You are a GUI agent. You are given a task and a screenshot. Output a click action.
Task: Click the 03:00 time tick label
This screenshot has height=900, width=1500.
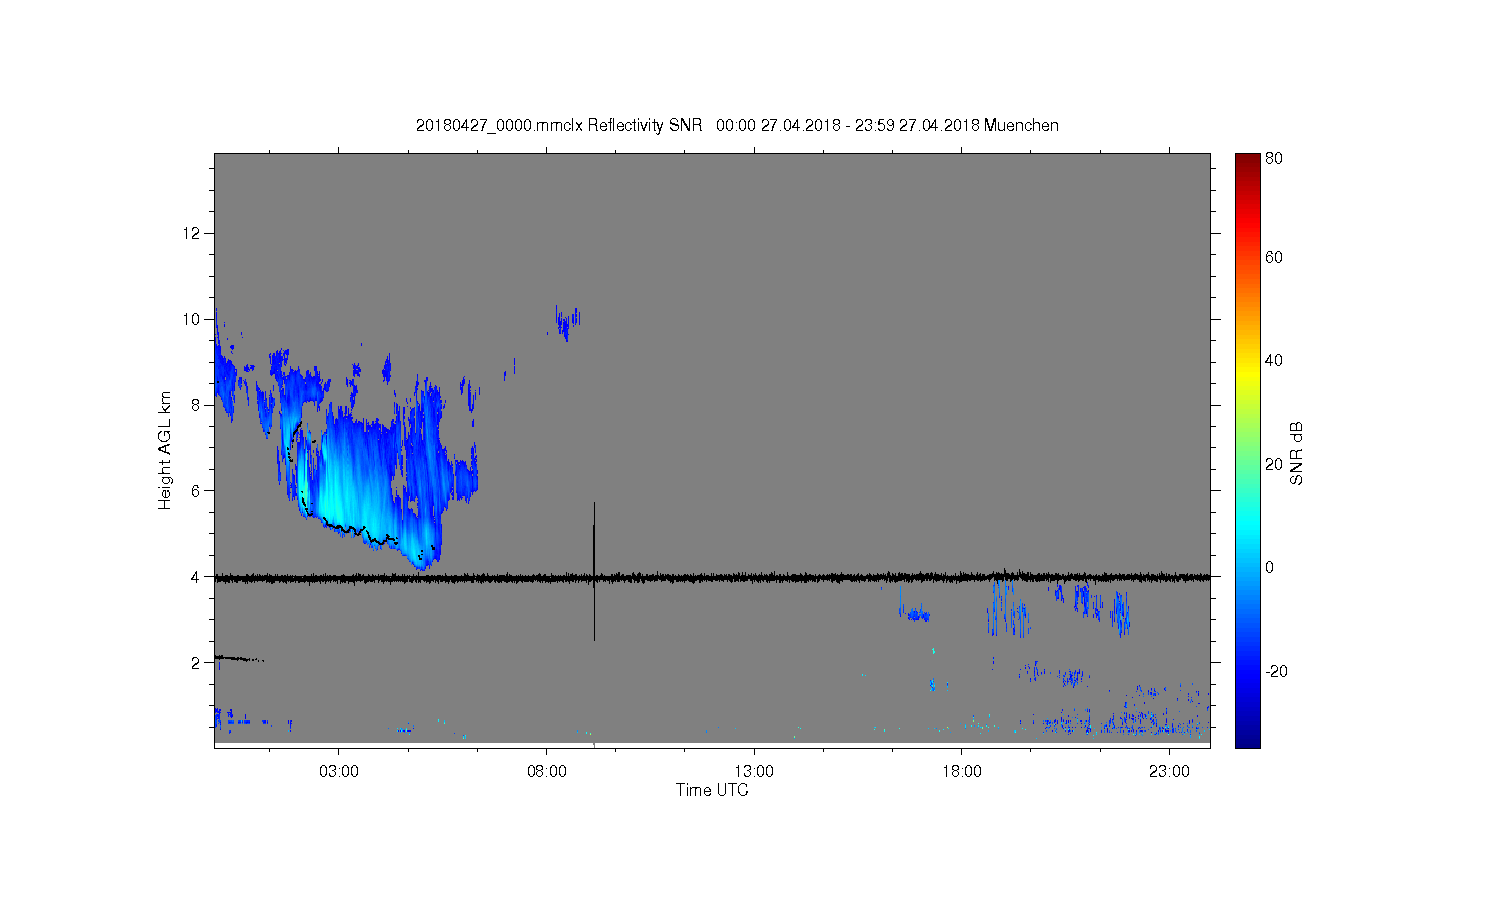click(x=339, y=772)
